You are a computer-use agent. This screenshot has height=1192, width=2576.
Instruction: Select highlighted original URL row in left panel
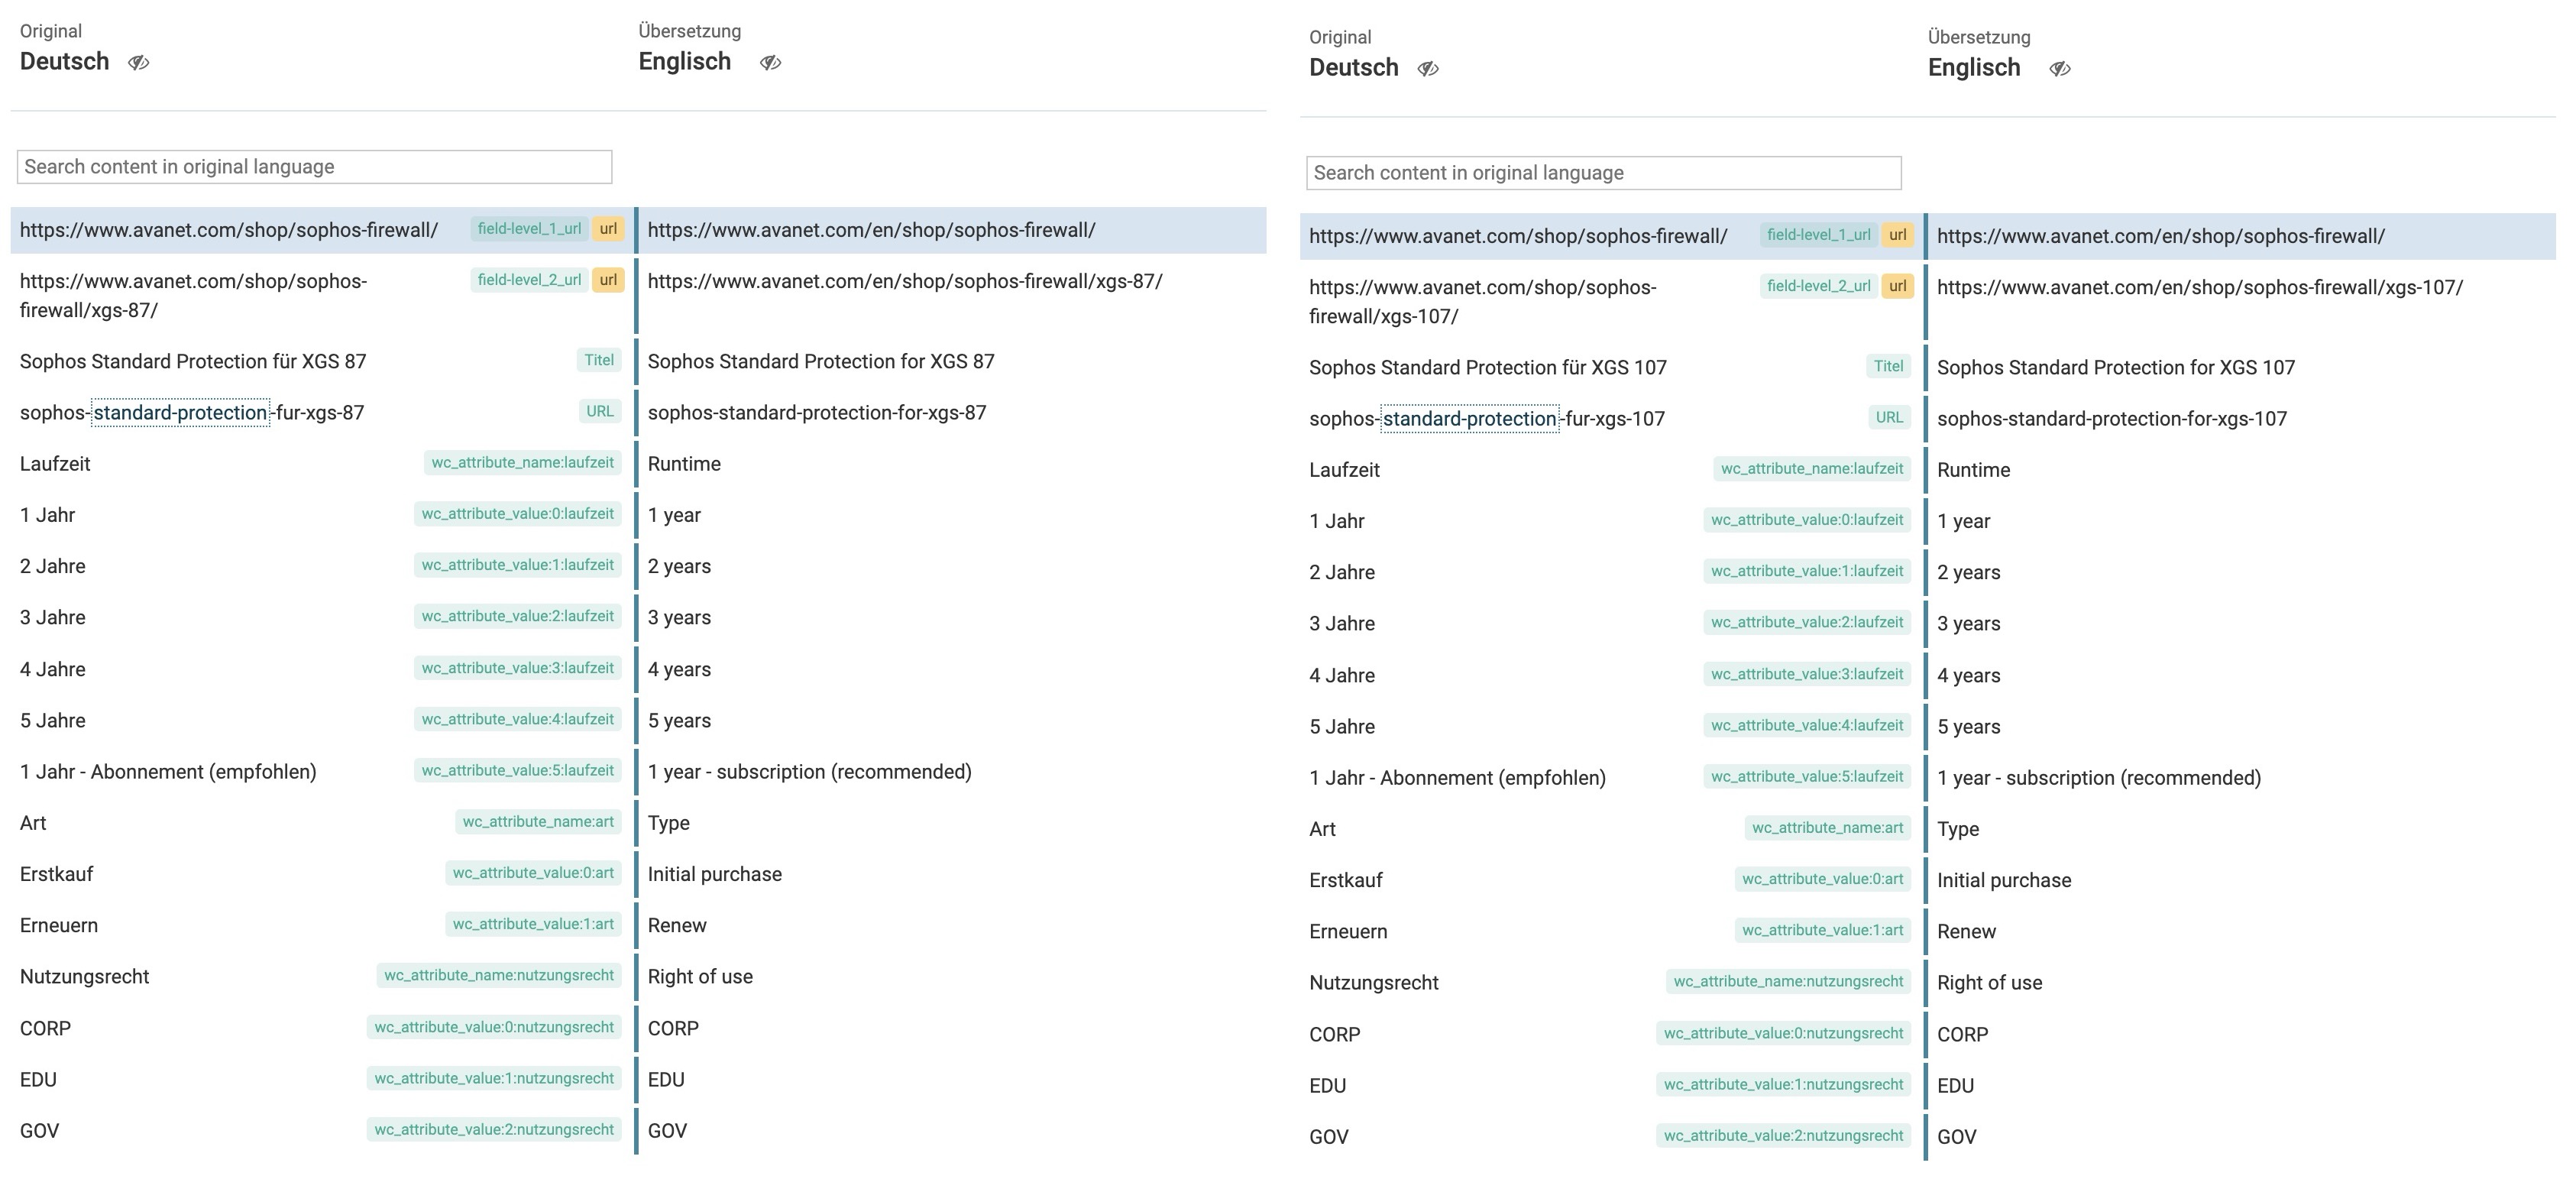(228, 230)
